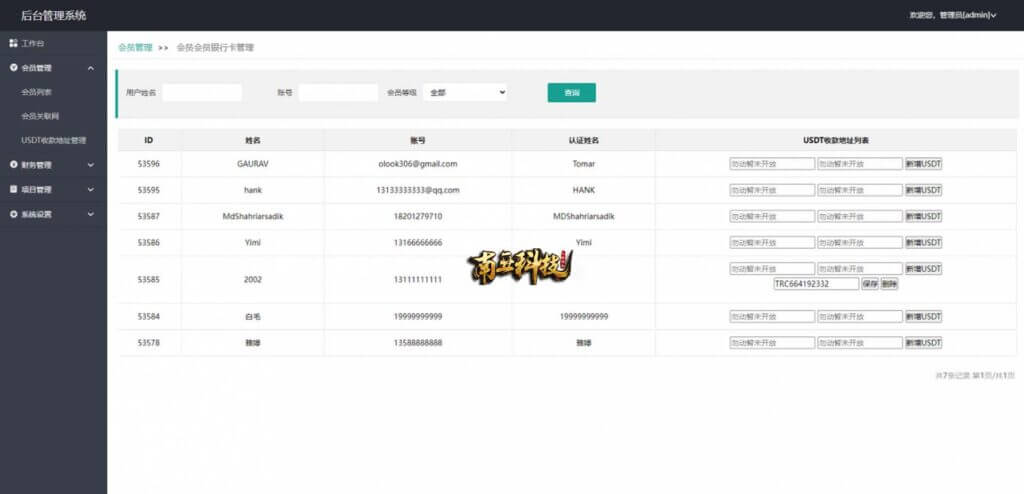This screenshot has width=1024, height=494.
Task: Click the 会员管理 breadcrumb link
Action: pos(135,48)
